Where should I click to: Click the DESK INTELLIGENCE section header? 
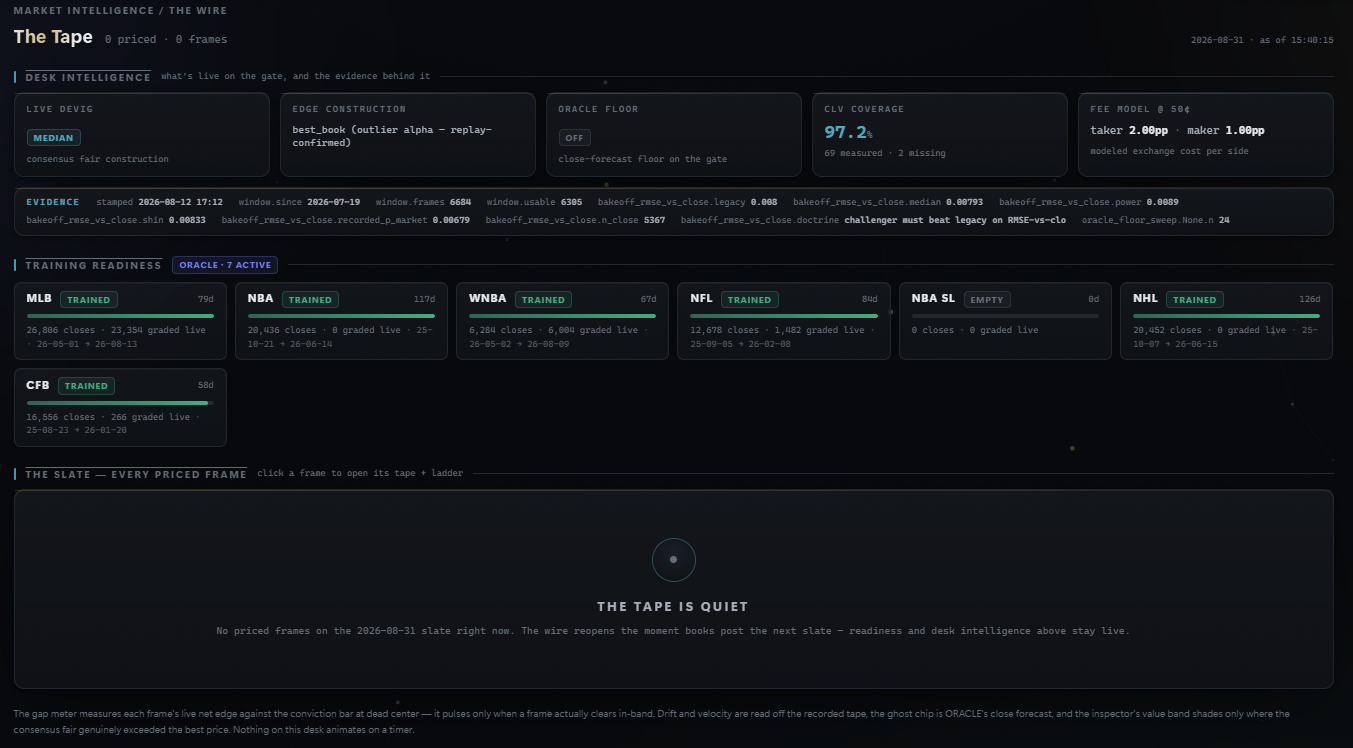coord(88,77)
